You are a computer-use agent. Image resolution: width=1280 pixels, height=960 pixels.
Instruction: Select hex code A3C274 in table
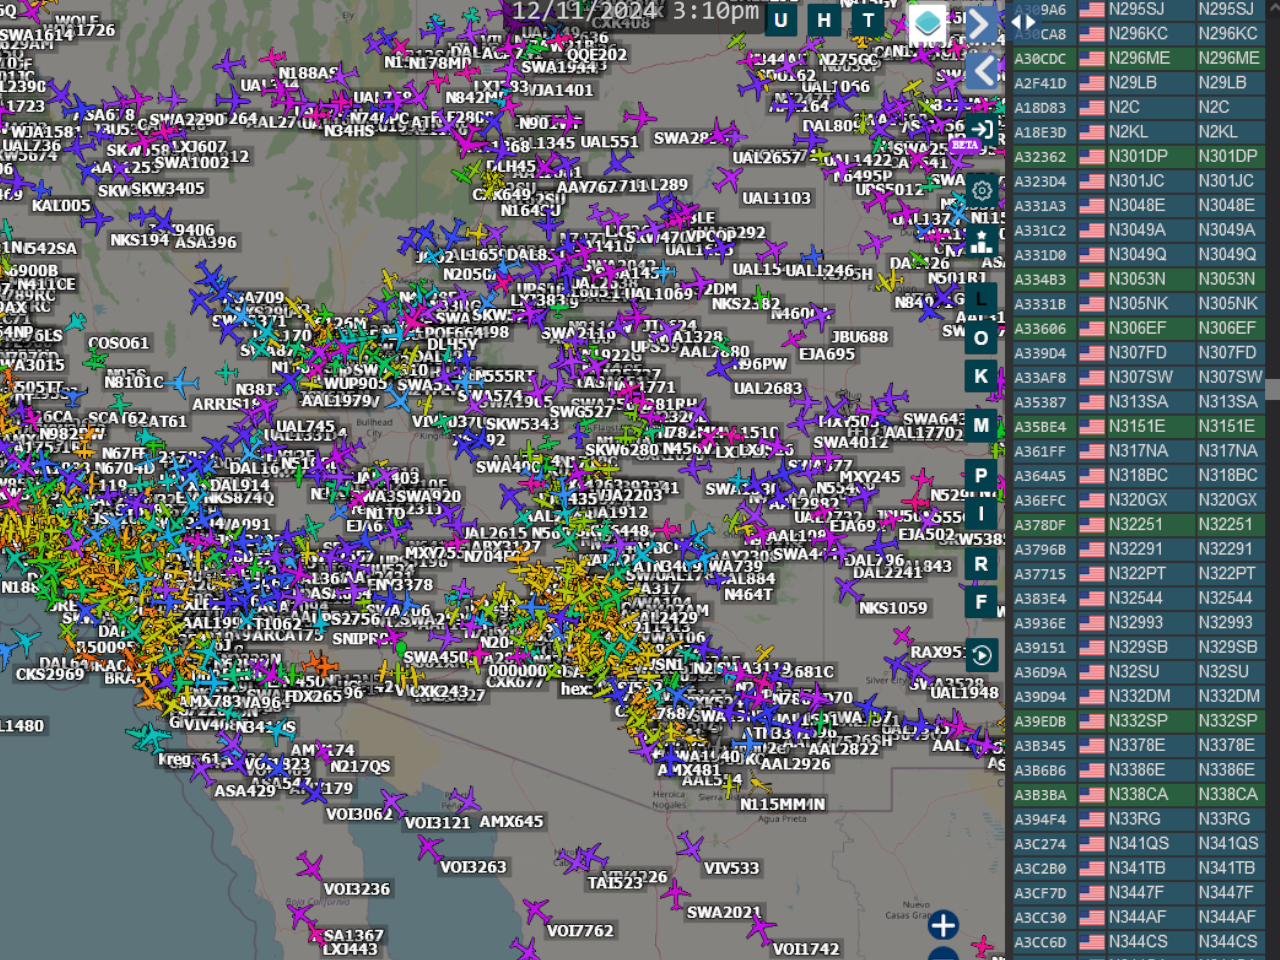click(x=1041, y=844)
